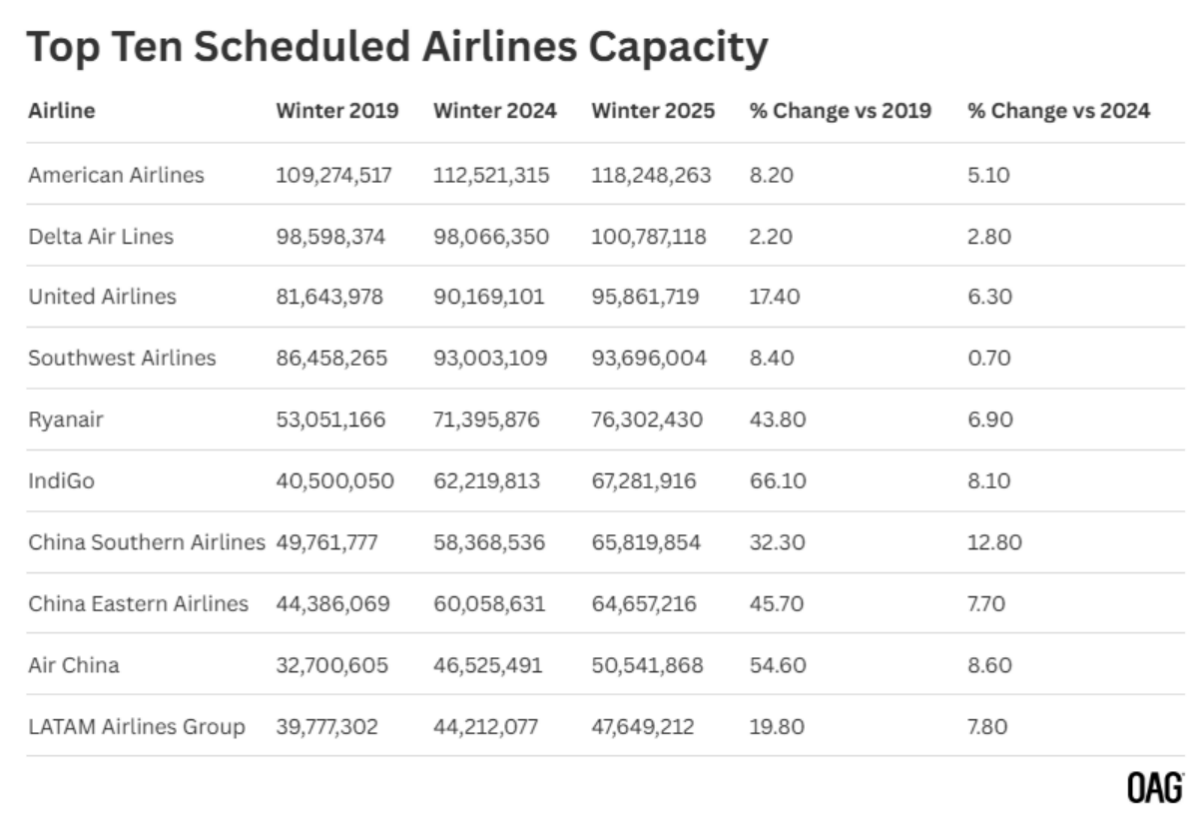This screenshot has height=836, width=1198.
Task: Select the Southwest Airlines row label
Action: coord(122,358)
